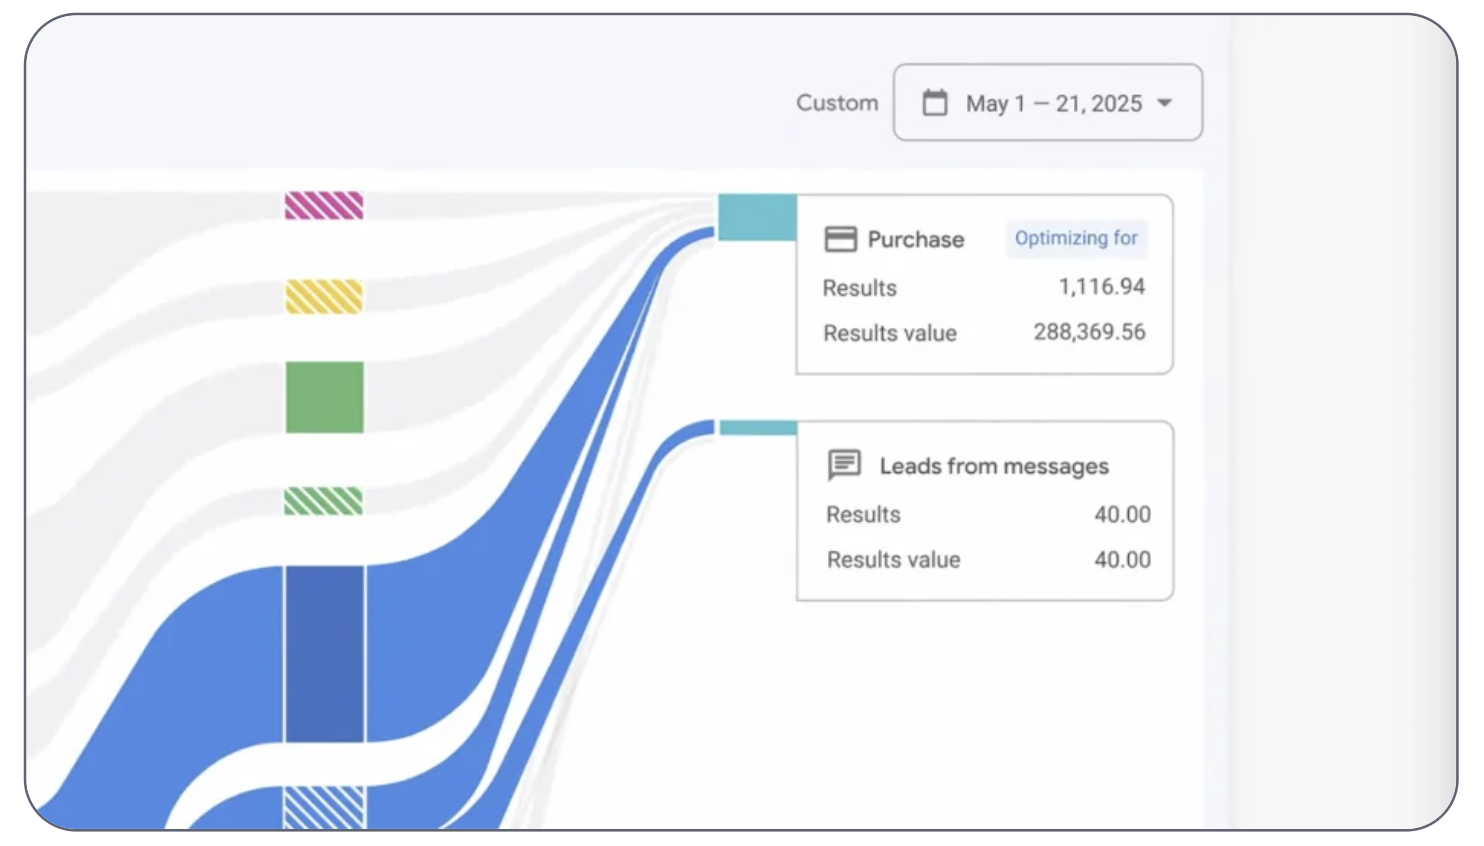The height and width of the screenshot is (846, 1484).
Task: Click the Leads from messages chat icon
Action: 844,465
